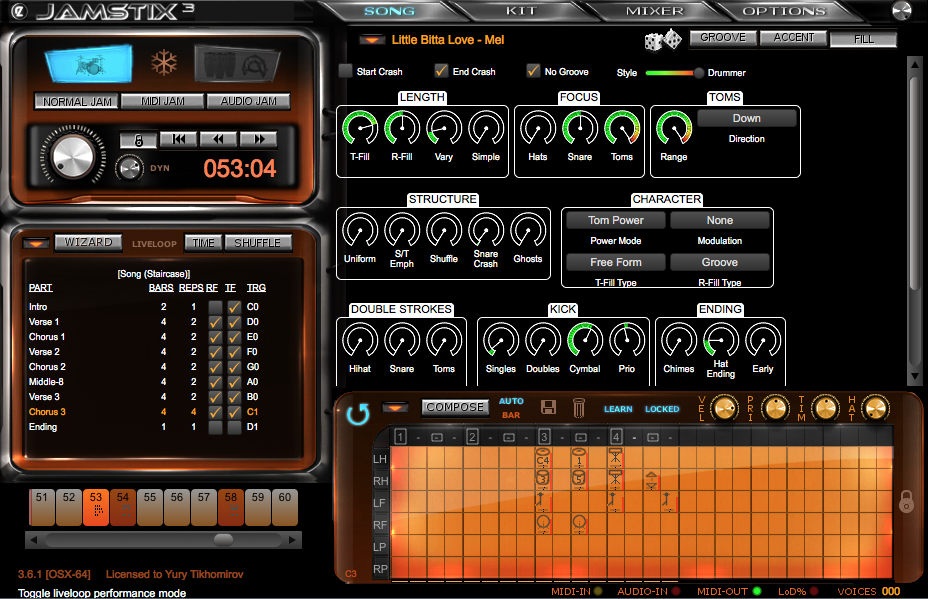Switch to the KIT tab
The image size is (928, 599).
[x=521, y=11]
